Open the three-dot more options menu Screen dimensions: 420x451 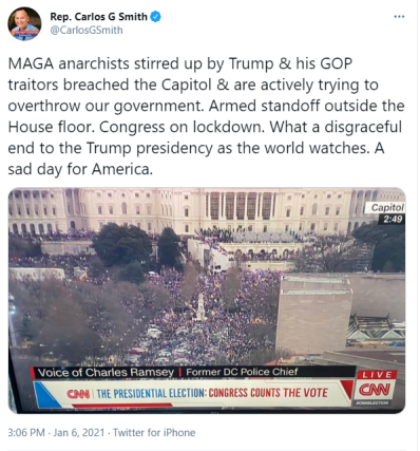[399, 16]
